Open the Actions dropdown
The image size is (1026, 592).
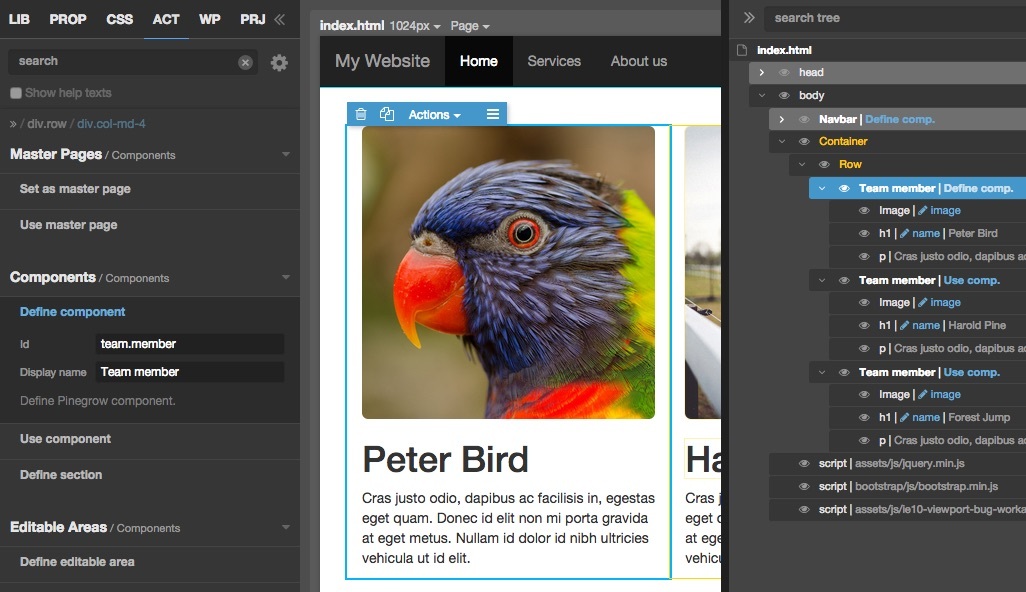click(x=434, y=114)
